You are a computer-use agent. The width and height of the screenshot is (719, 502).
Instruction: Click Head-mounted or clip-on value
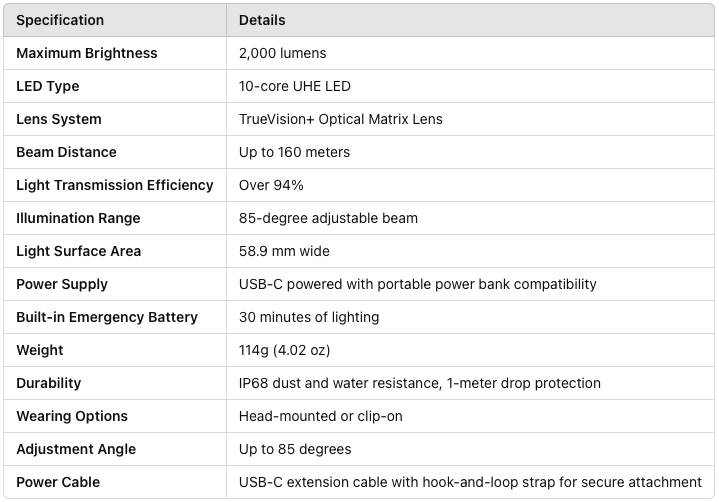pyautogui.click(x=320, y=416)
